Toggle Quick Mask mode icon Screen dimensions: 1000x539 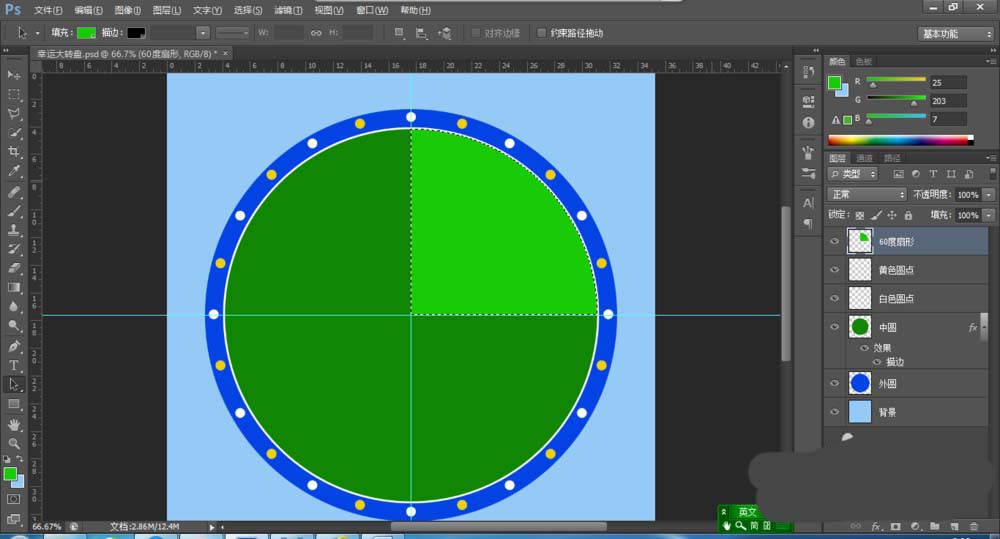coord(13,499)
